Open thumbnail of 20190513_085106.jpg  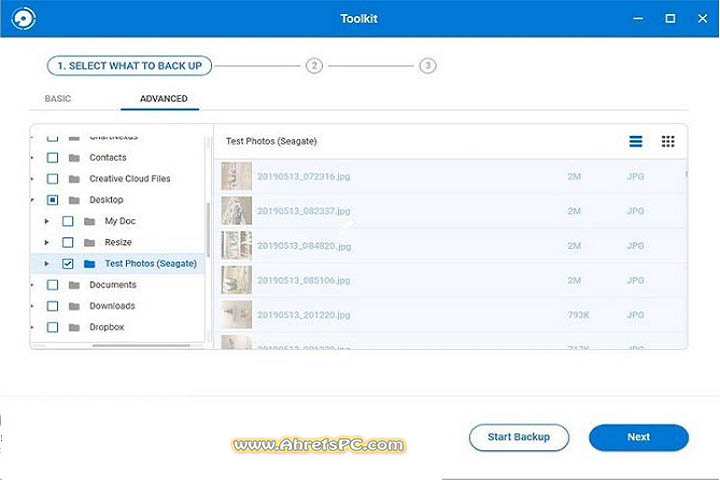236,280
